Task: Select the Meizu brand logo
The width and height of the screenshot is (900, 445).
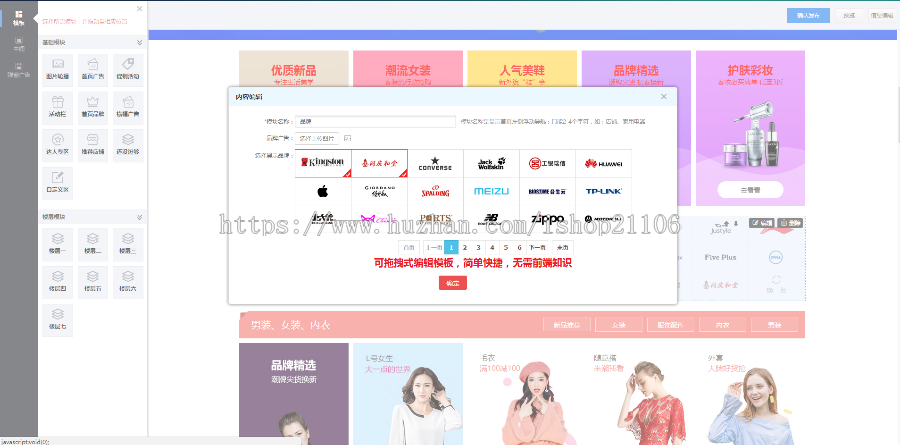Action: 491,191
